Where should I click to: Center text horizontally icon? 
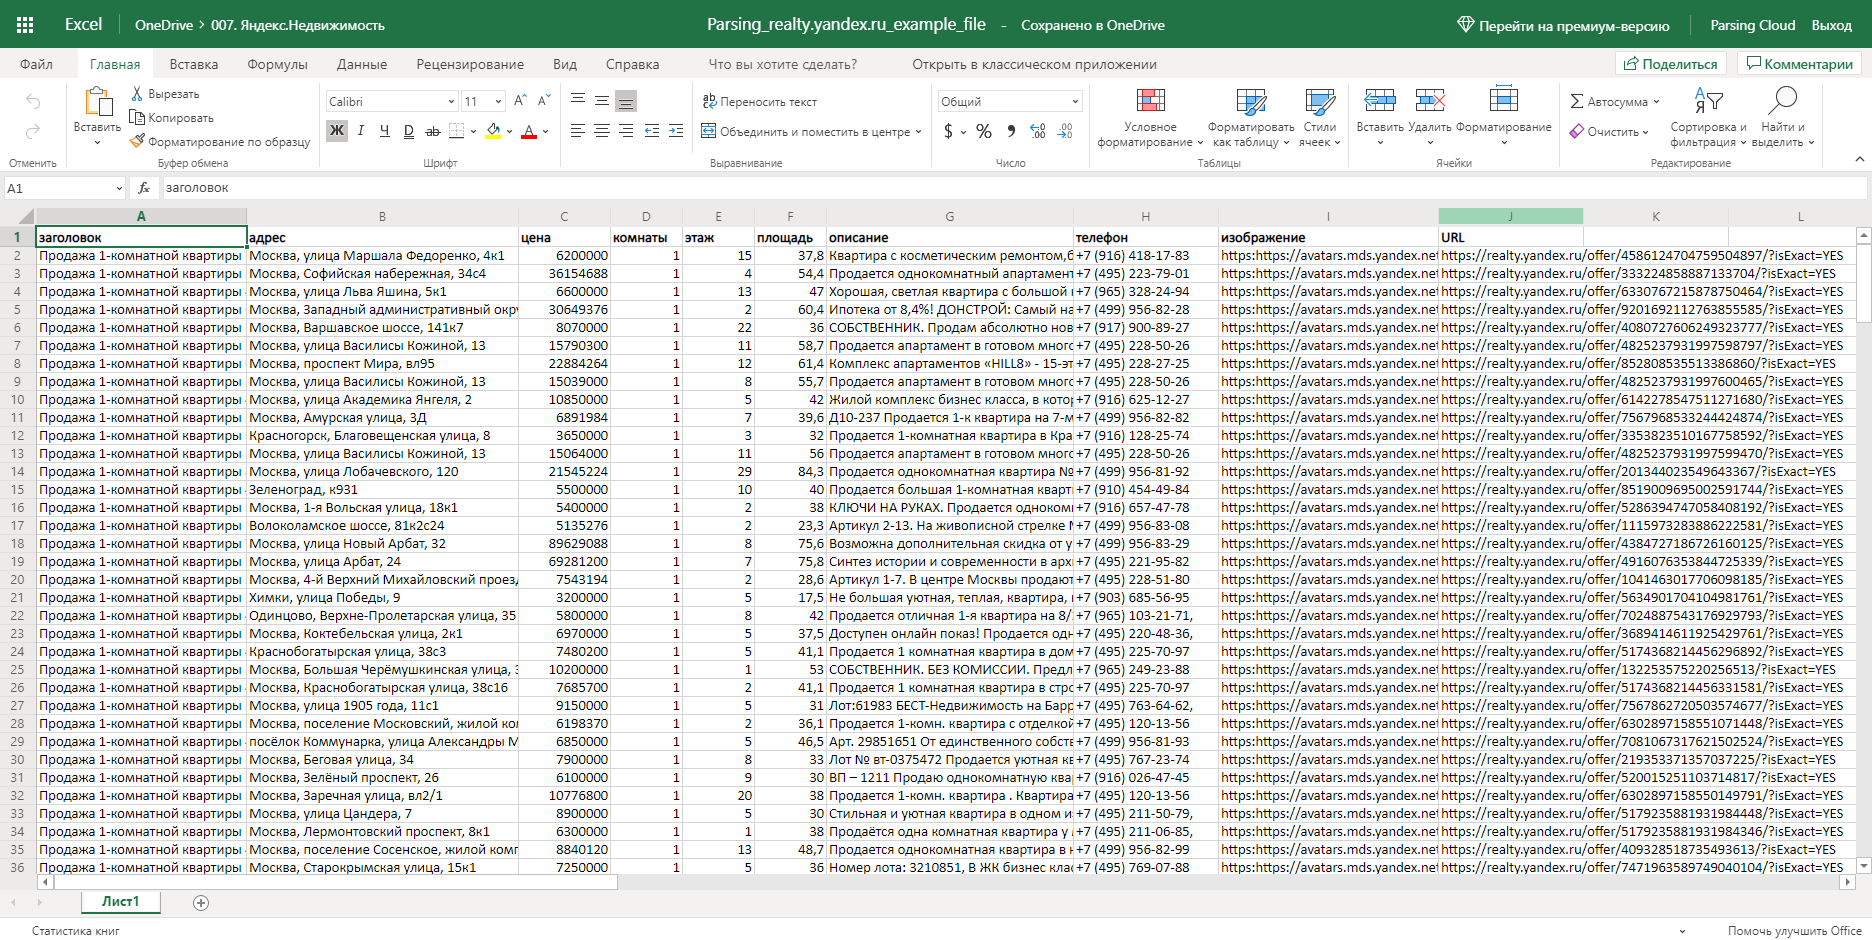click(602, 131)
